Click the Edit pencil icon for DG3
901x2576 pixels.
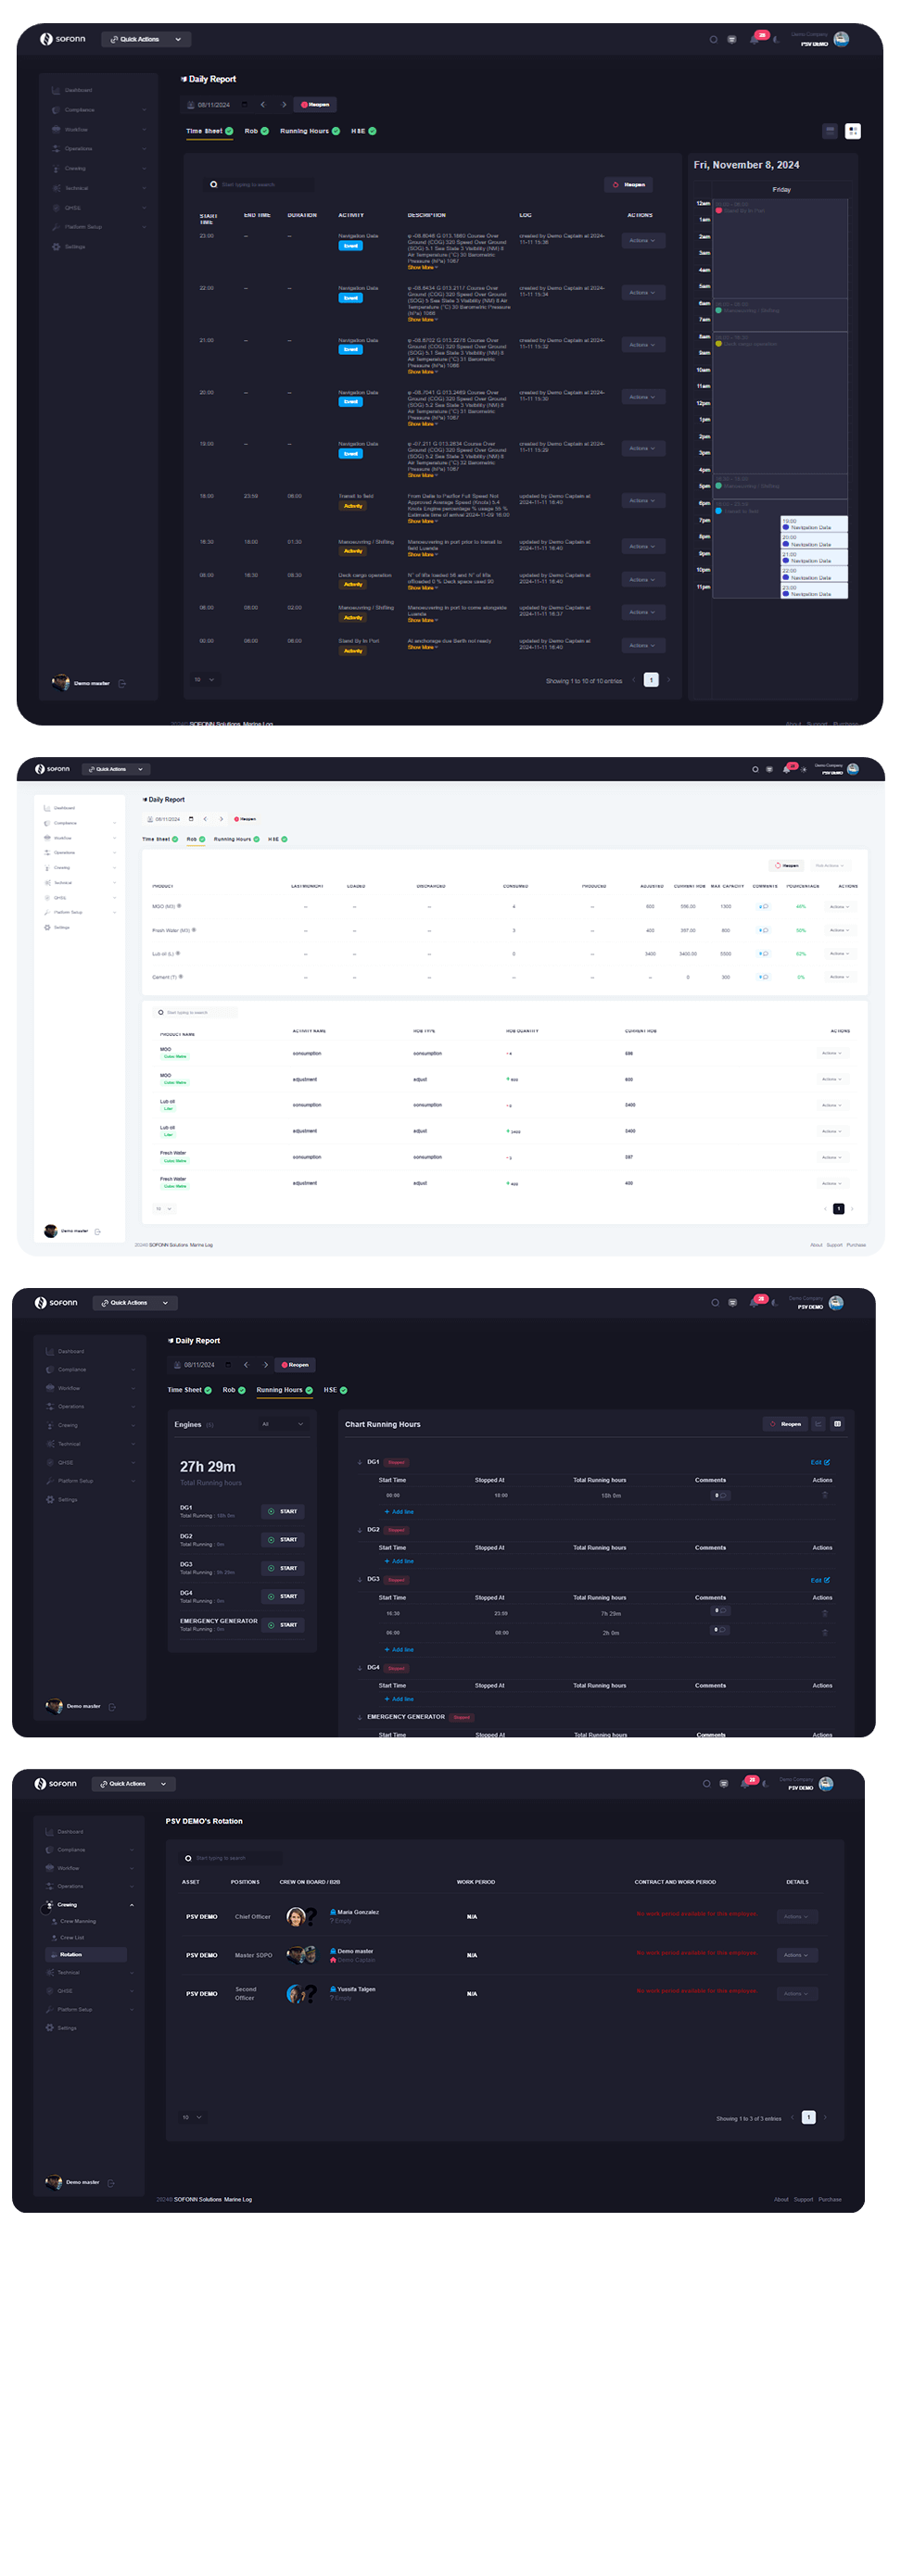coord(820,1580)
